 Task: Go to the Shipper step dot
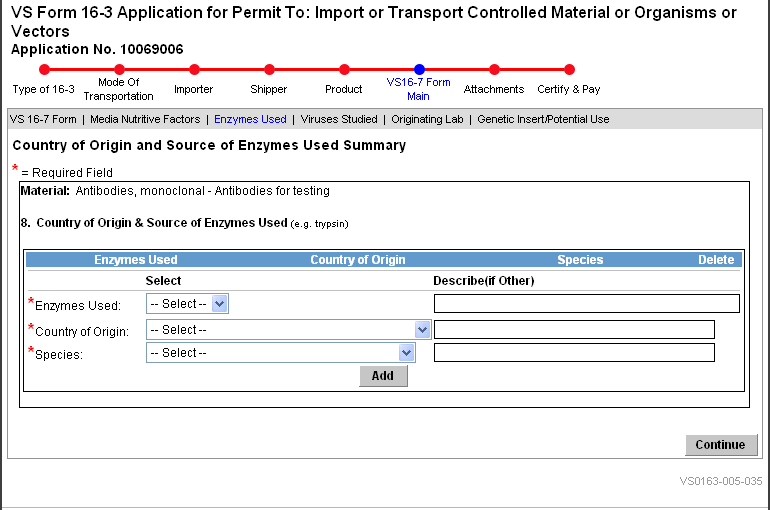point(269,70)
